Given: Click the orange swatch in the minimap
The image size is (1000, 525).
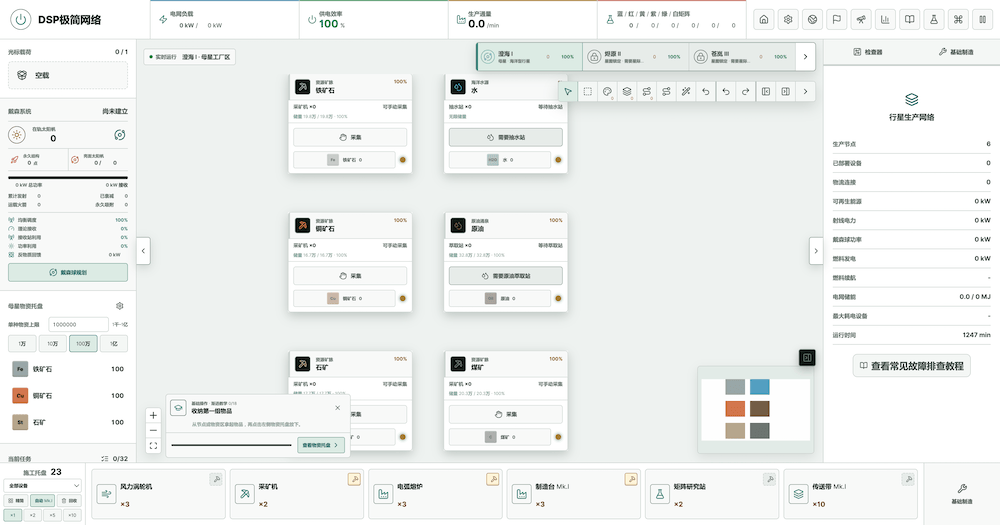Looking at the screenshot, I should (735, 408).
